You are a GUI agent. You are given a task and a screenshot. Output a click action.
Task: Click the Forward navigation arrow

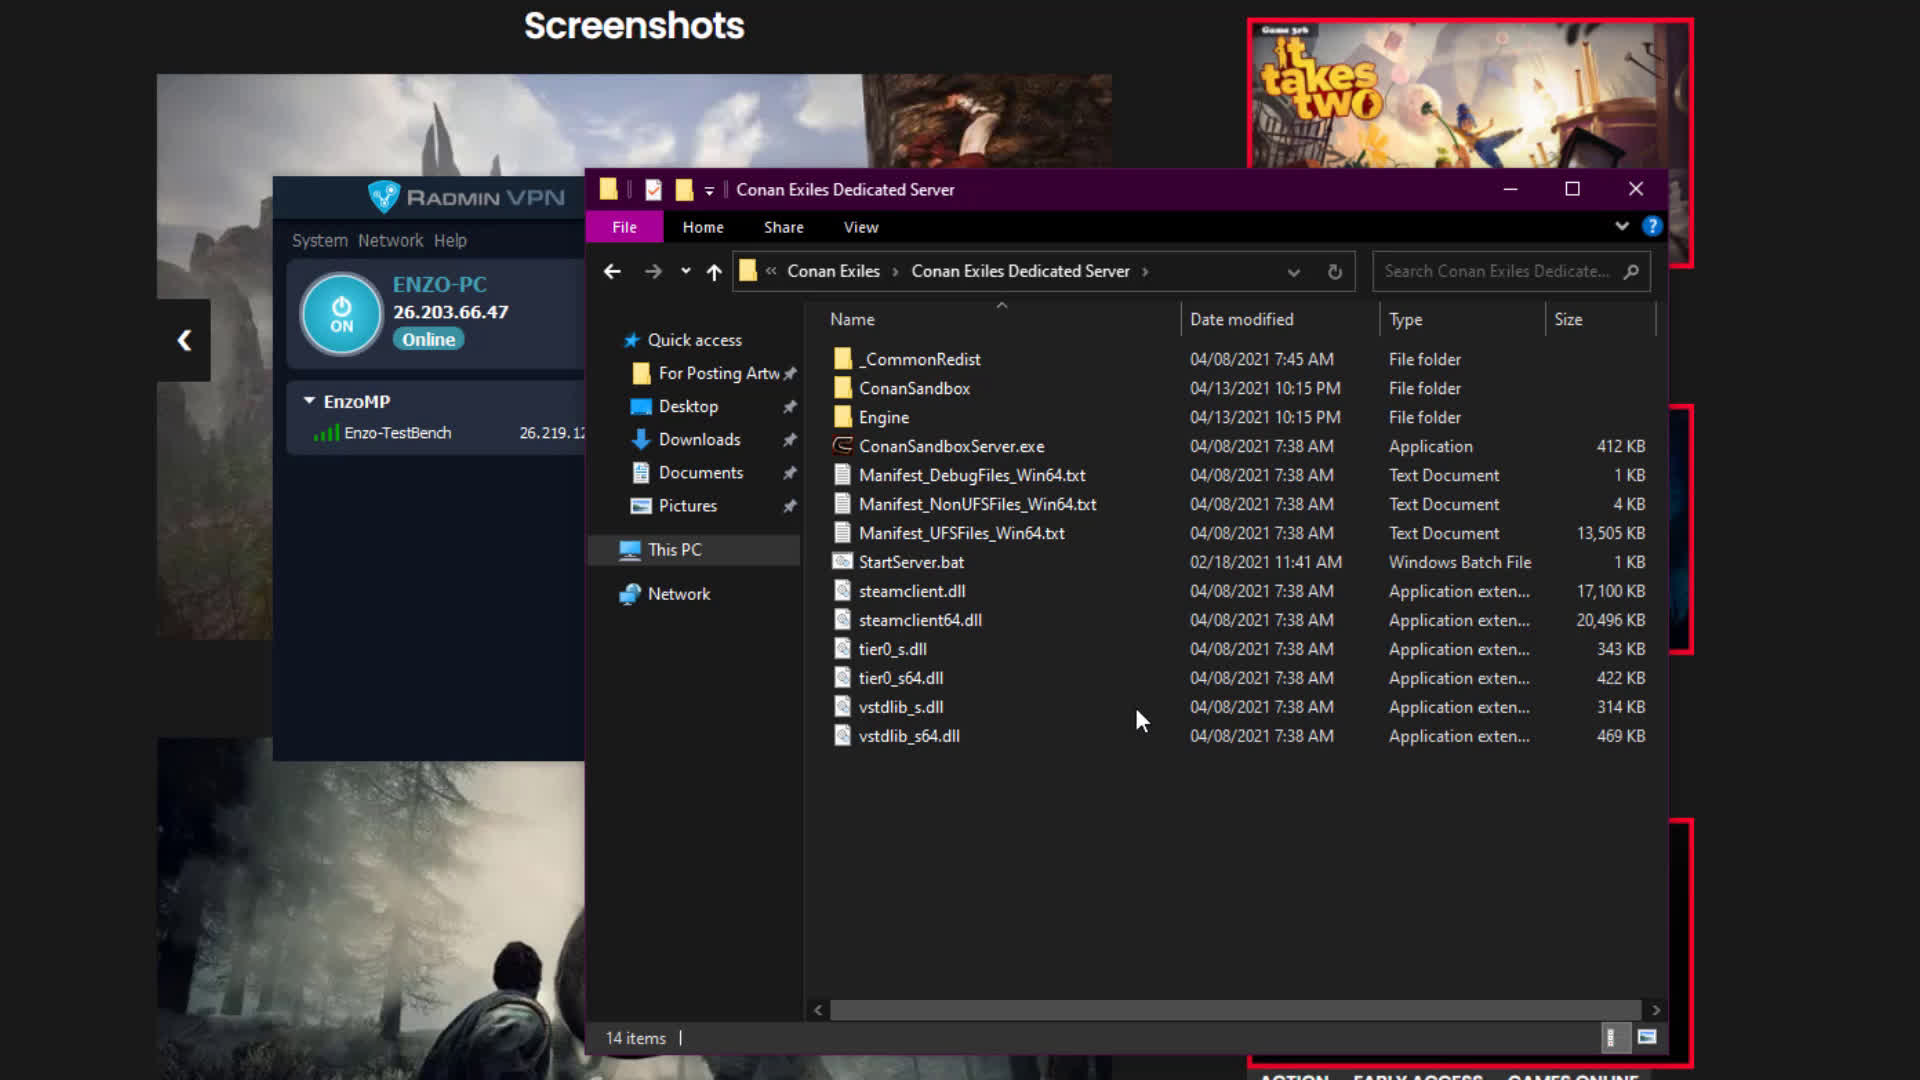coord(653,271)
